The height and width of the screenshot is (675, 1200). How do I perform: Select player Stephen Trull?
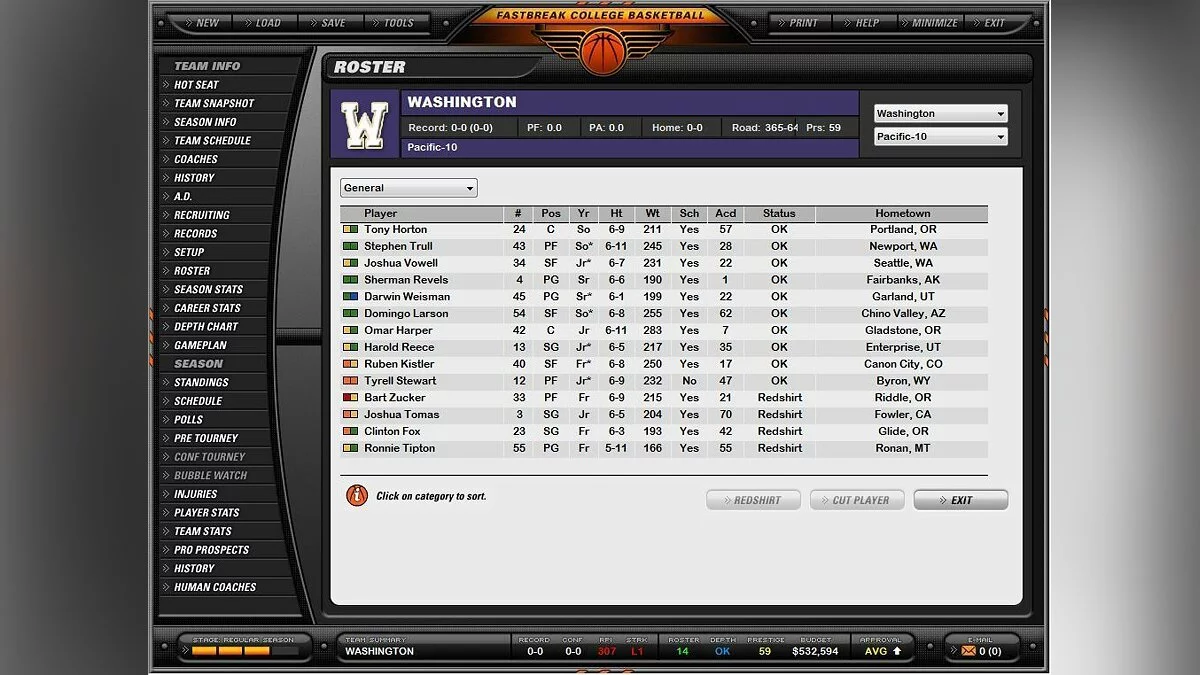(398, 247)
